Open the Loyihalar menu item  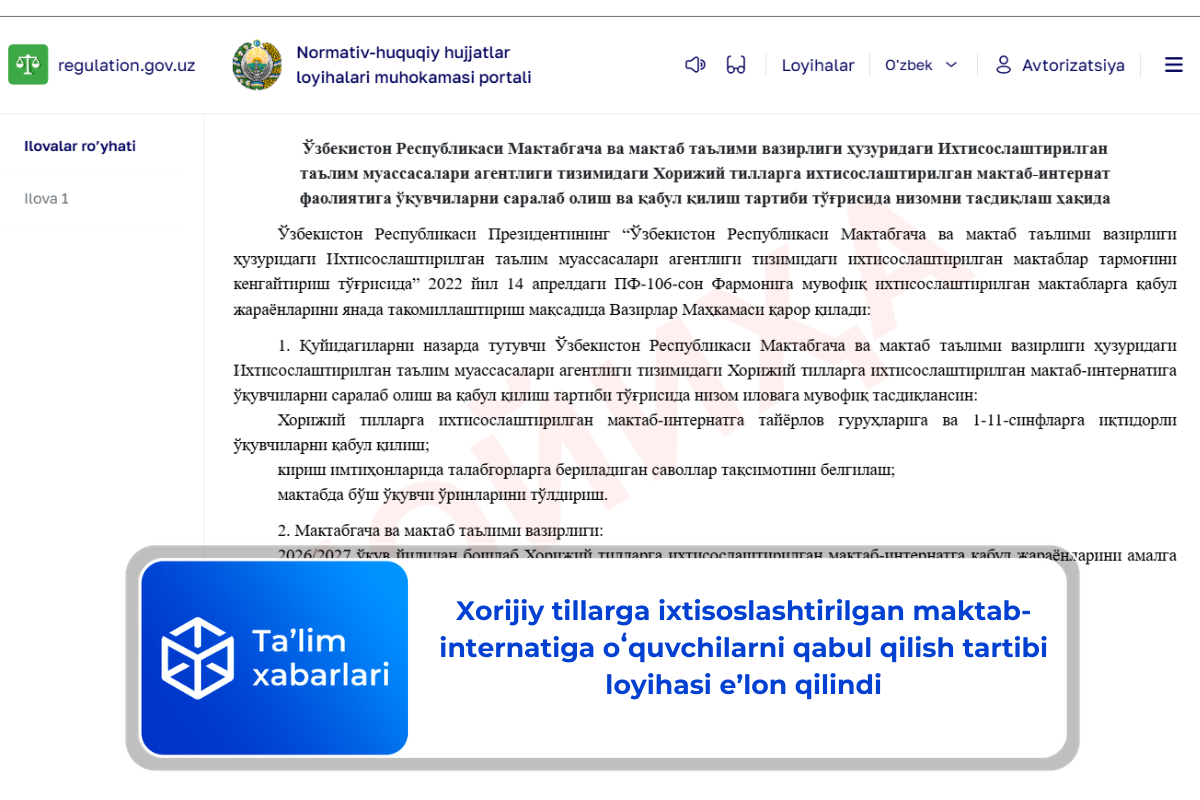[x=817, y=64]
